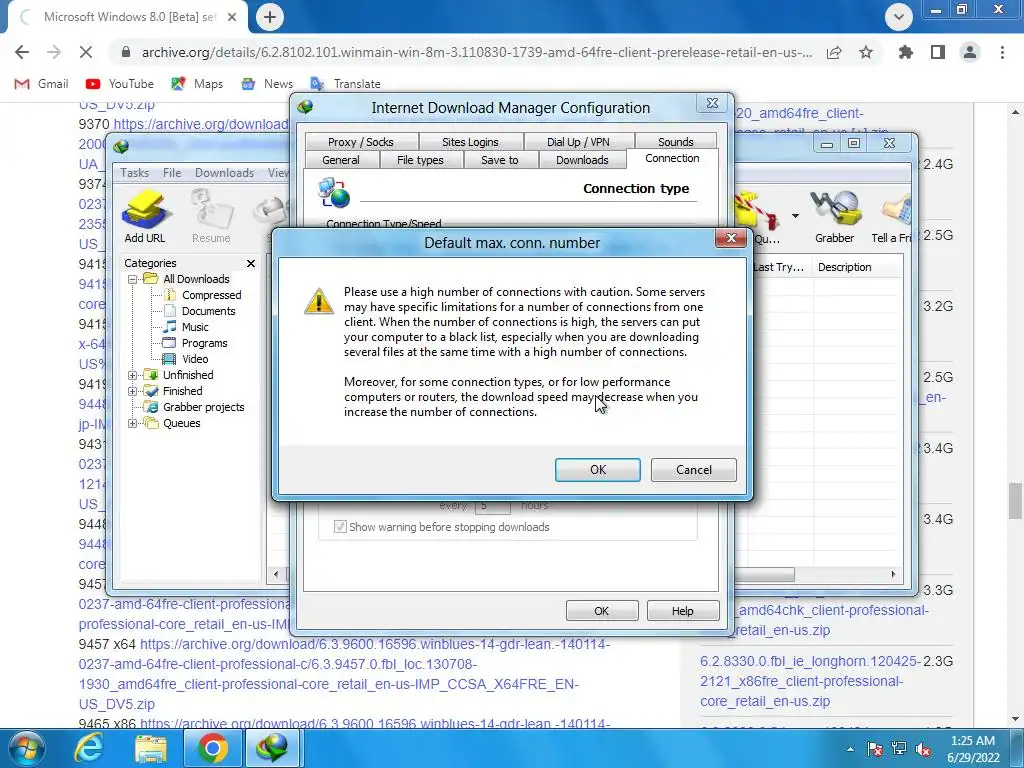Click the Stop Queue icon in IDM toolbar
The width and height of the screenshot is (1024, 768).
click(x=758, y=217)
